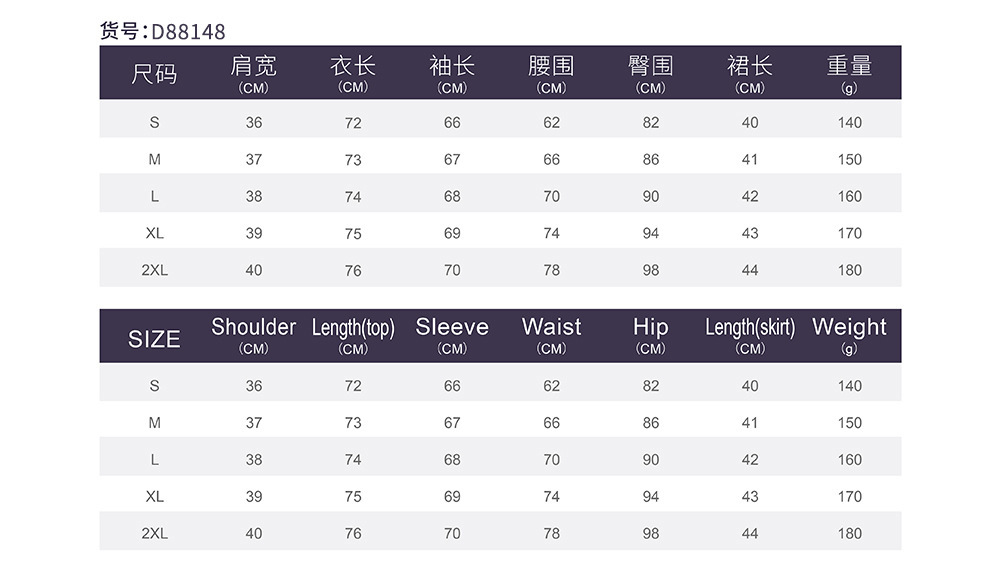Select the S weight value under 重量
The height and width of the screenshot is (574, 1001).
point(849,123)
